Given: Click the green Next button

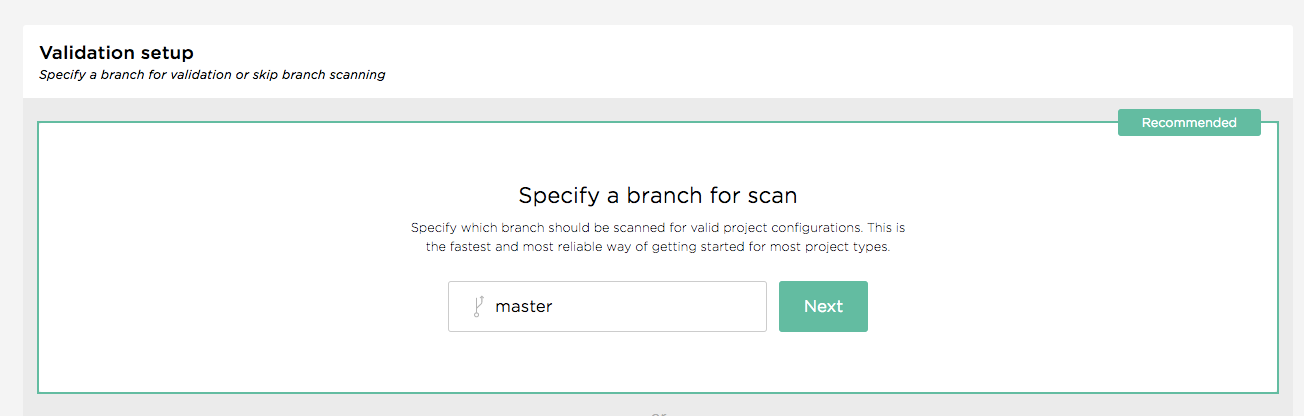Looking at the screenshot, I should coord(823,306).
